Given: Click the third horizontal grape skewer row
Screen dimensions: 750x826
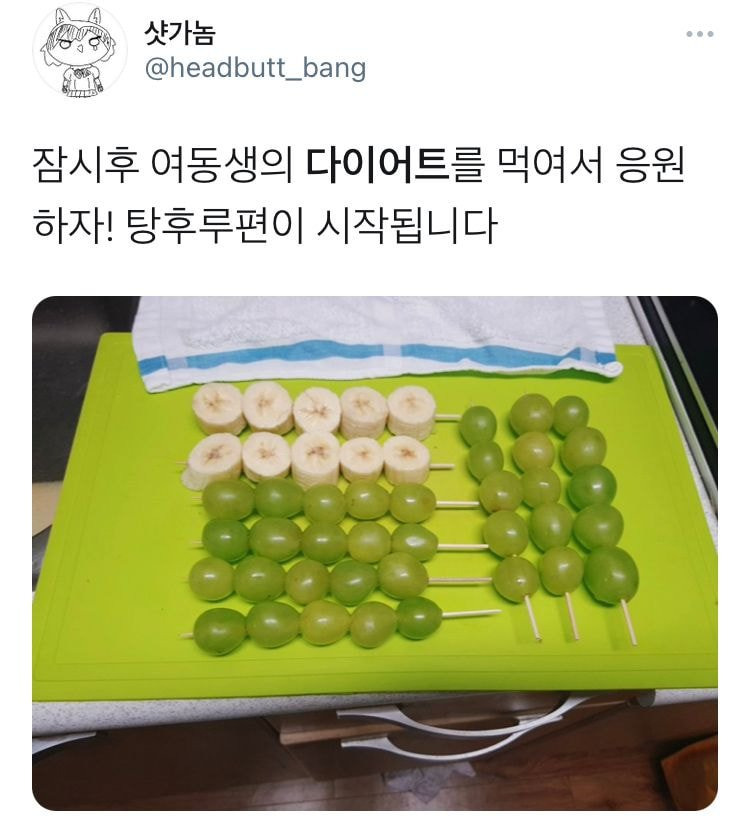Looking at the screenshot, I should click(337, 579).
